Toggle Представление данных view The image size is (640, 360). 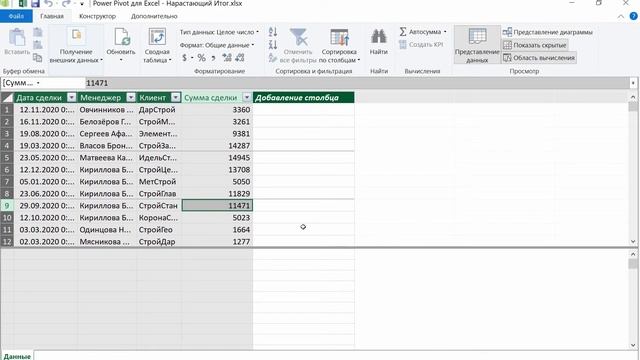(x=477, y=45)
